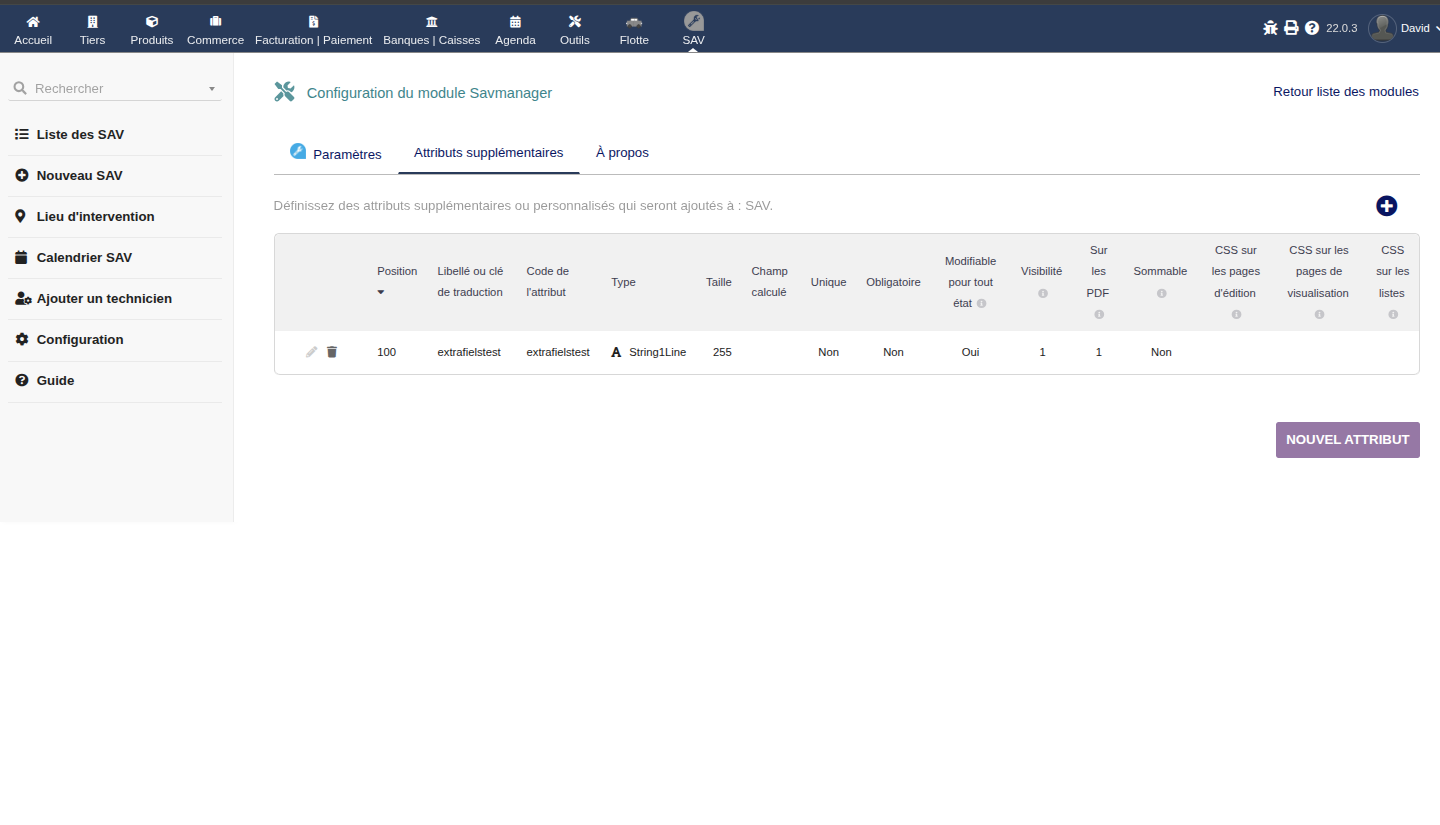Open the Outils module in top menu
1440x825 pixels.
[574, 29]
